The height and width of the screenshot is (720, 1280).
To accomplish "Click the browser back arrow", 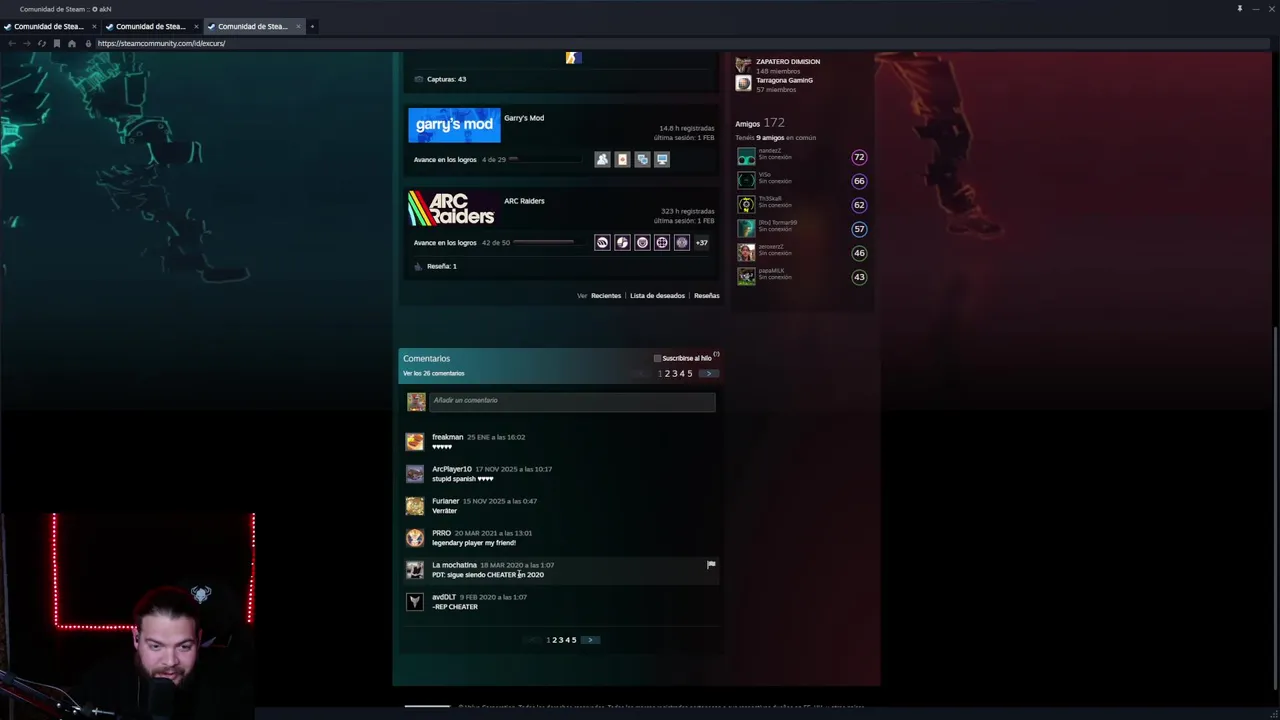I will point(11,43).
